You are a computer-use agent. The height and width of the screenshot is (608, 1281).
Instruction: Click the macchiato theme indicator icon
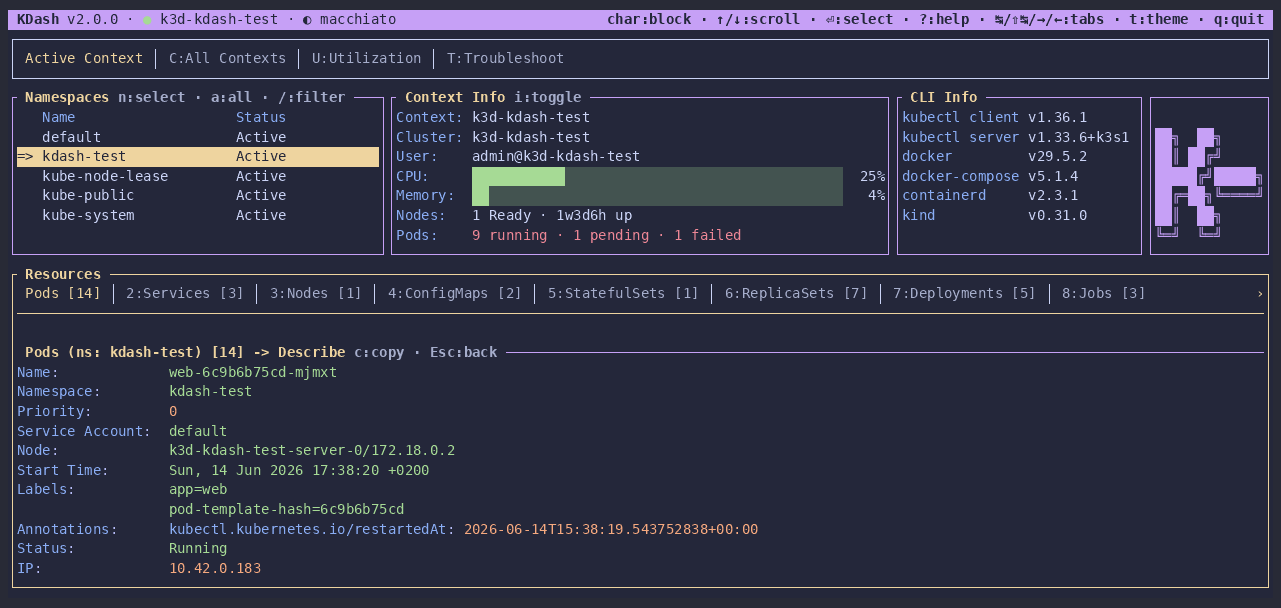(x=307, y=20)
